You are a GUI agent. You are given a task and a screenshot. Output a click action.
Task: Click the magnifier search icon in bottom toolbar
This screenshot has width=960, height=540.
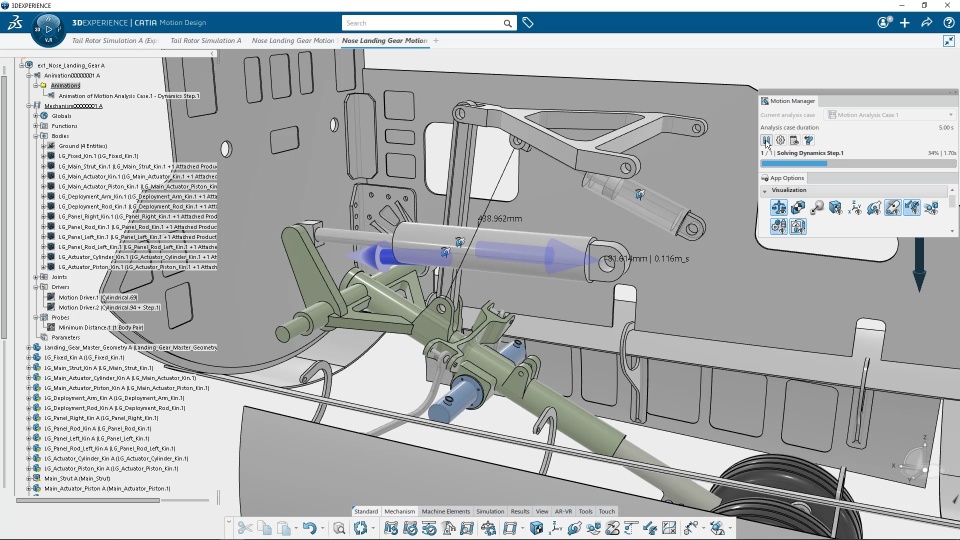pyautogui.click(x=339, y=528)
